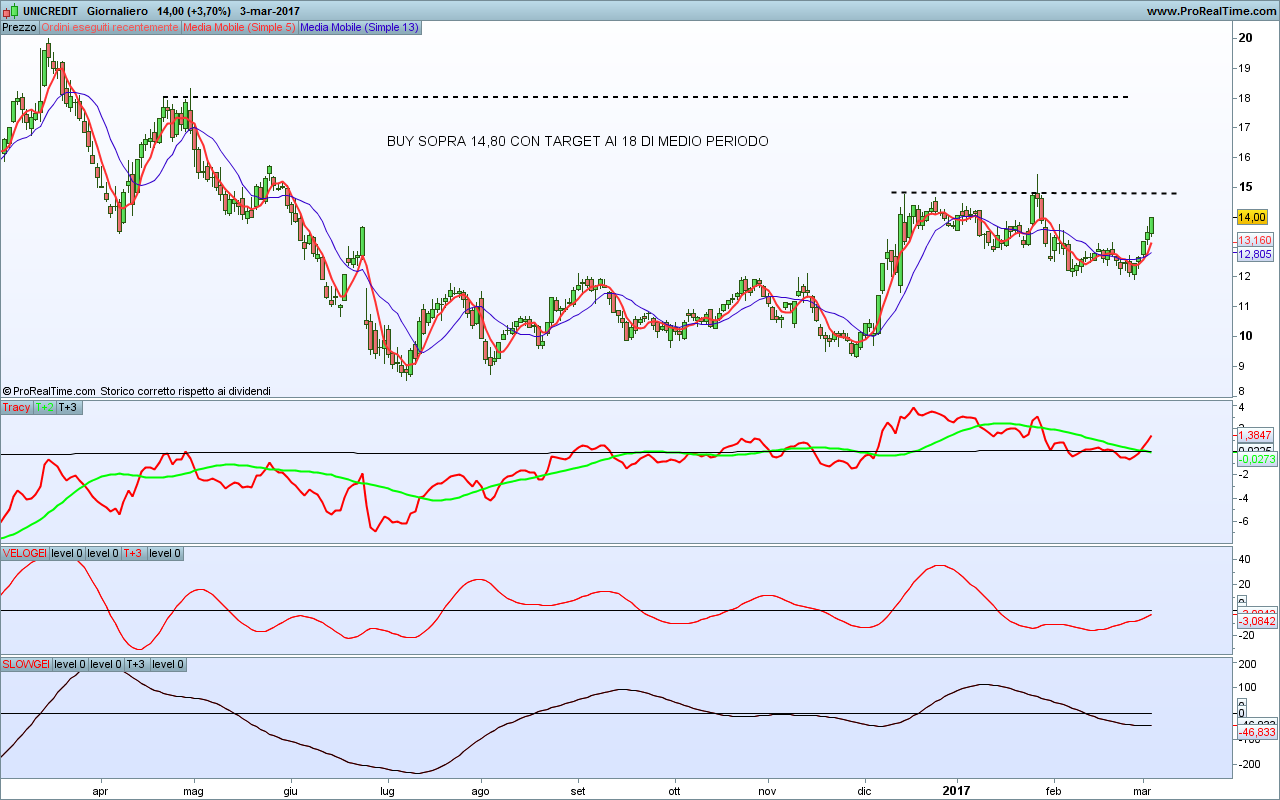
Task: Select T+3 label in Tracy panel
Action: tap(69, 408)
